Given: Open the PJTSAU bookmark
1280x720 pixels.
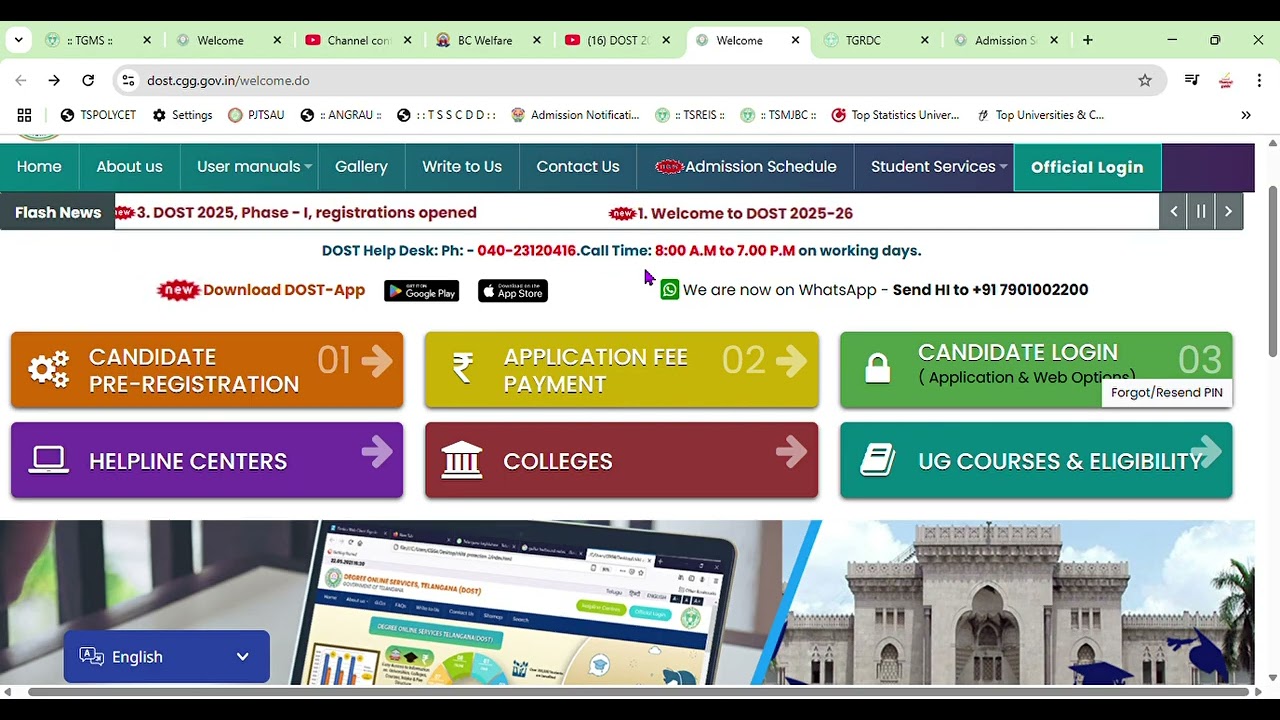Looking at the screenshot, I should click(256, 115).
